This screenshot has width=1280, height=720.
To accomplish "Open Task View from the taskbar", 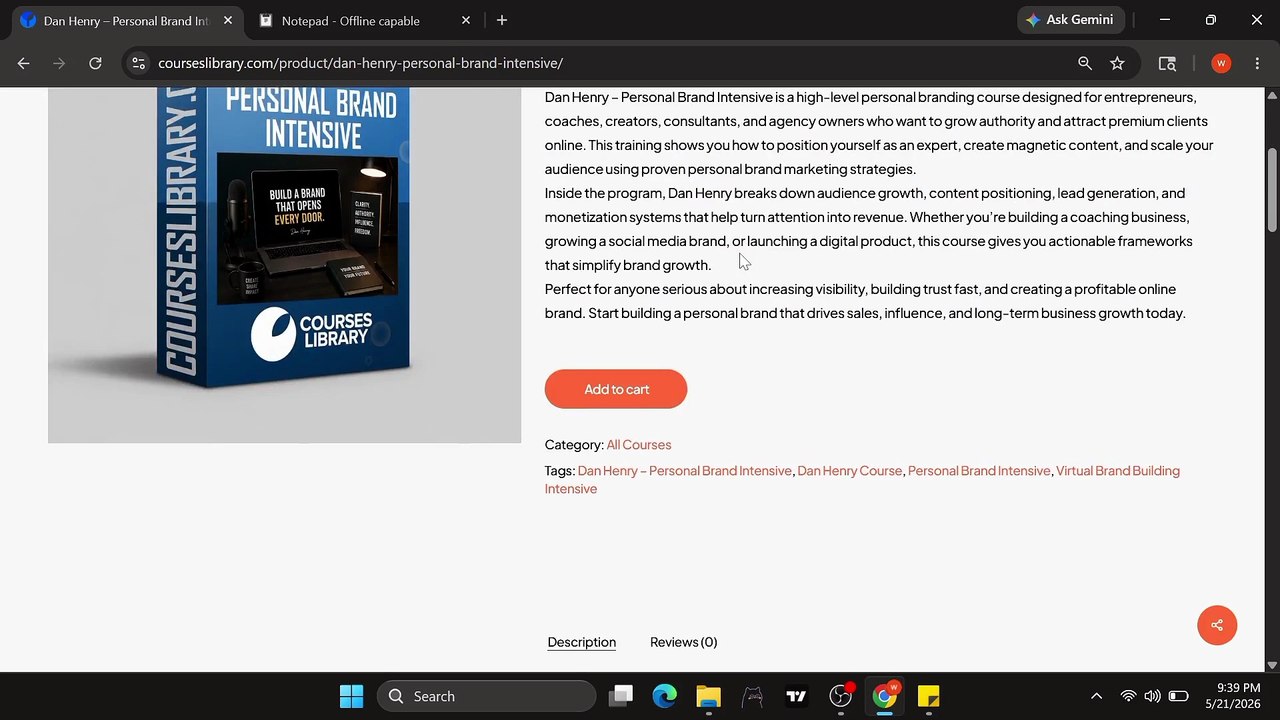I will point(621,696).
